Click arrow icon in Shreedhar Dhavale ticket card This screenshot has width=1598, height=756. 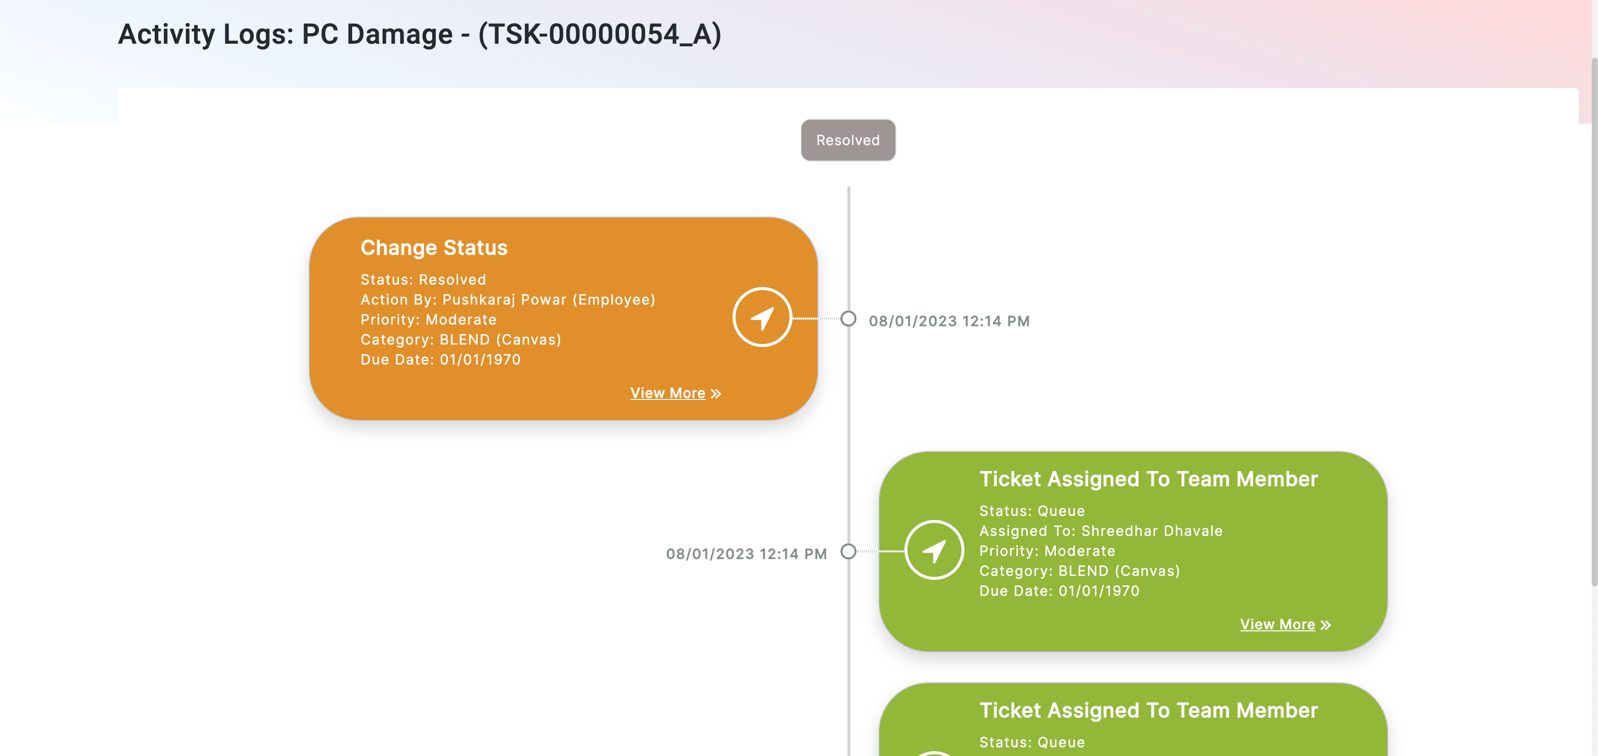(x=934, y=550)
